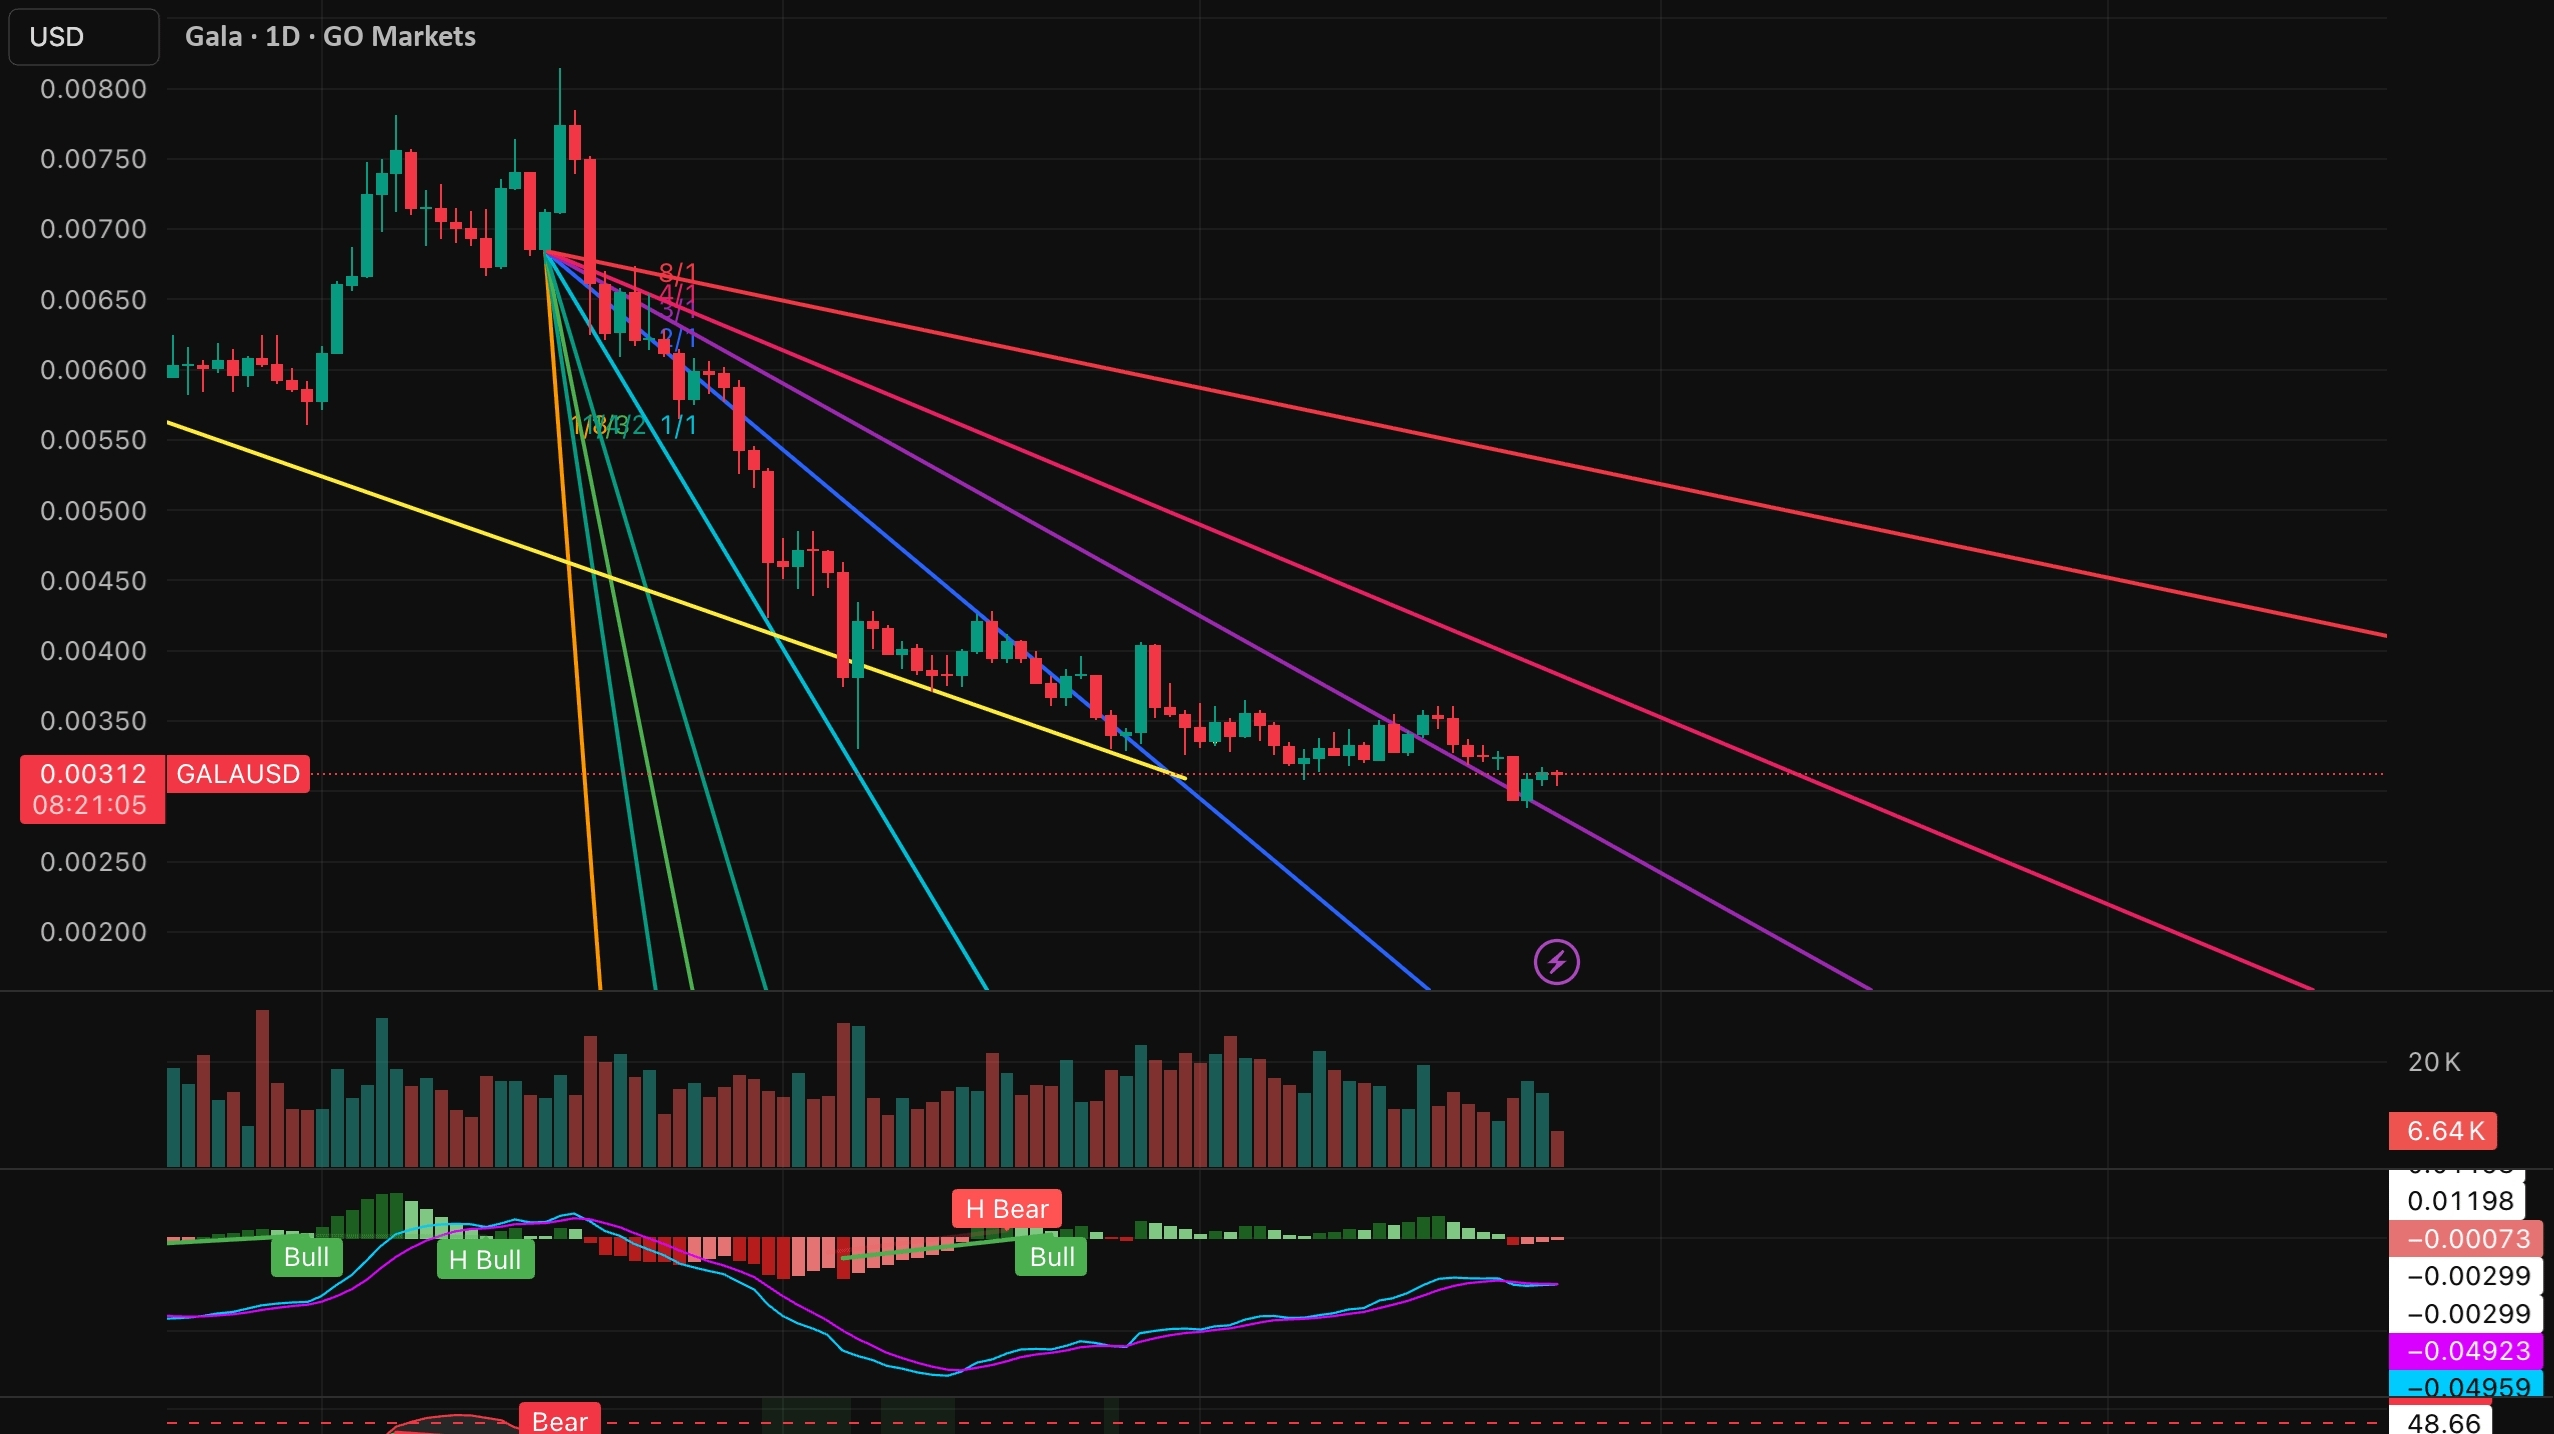Click the leftmost green Bull label

coord(306,1256)
